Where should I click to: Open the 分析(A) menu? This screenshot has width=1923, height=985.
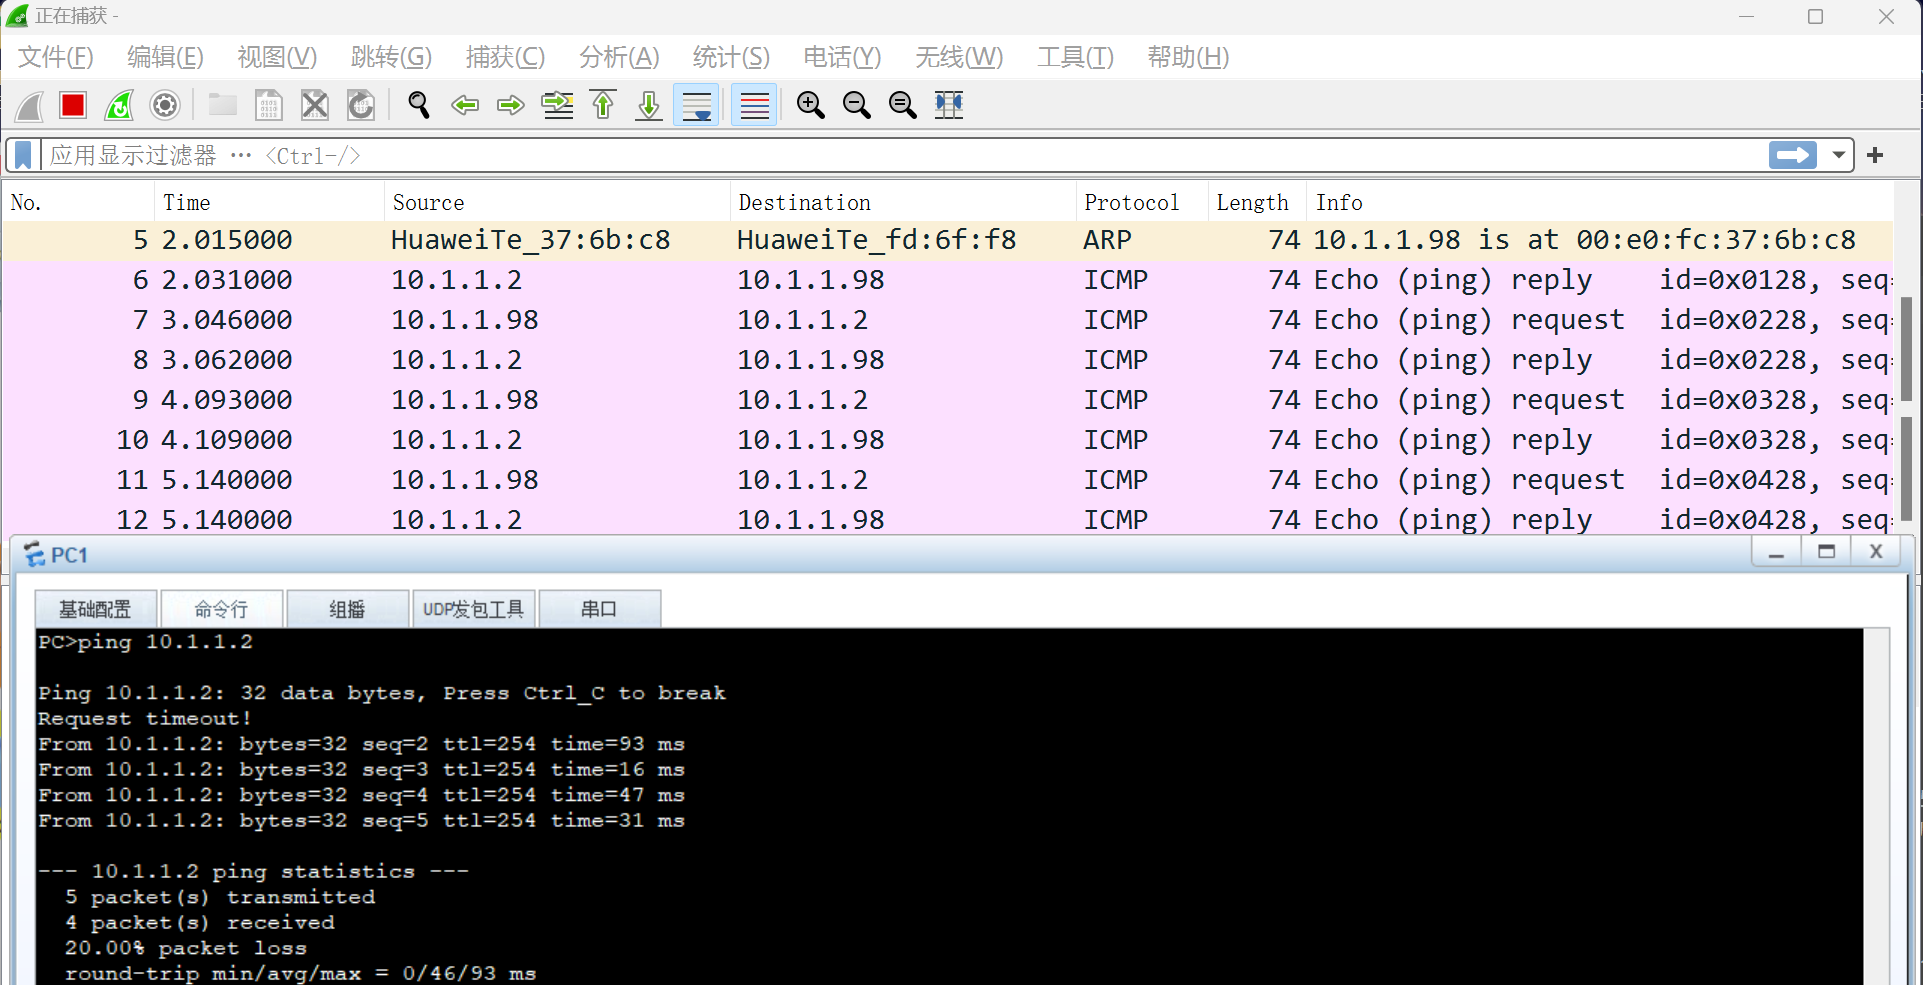(x=619, y=57)
